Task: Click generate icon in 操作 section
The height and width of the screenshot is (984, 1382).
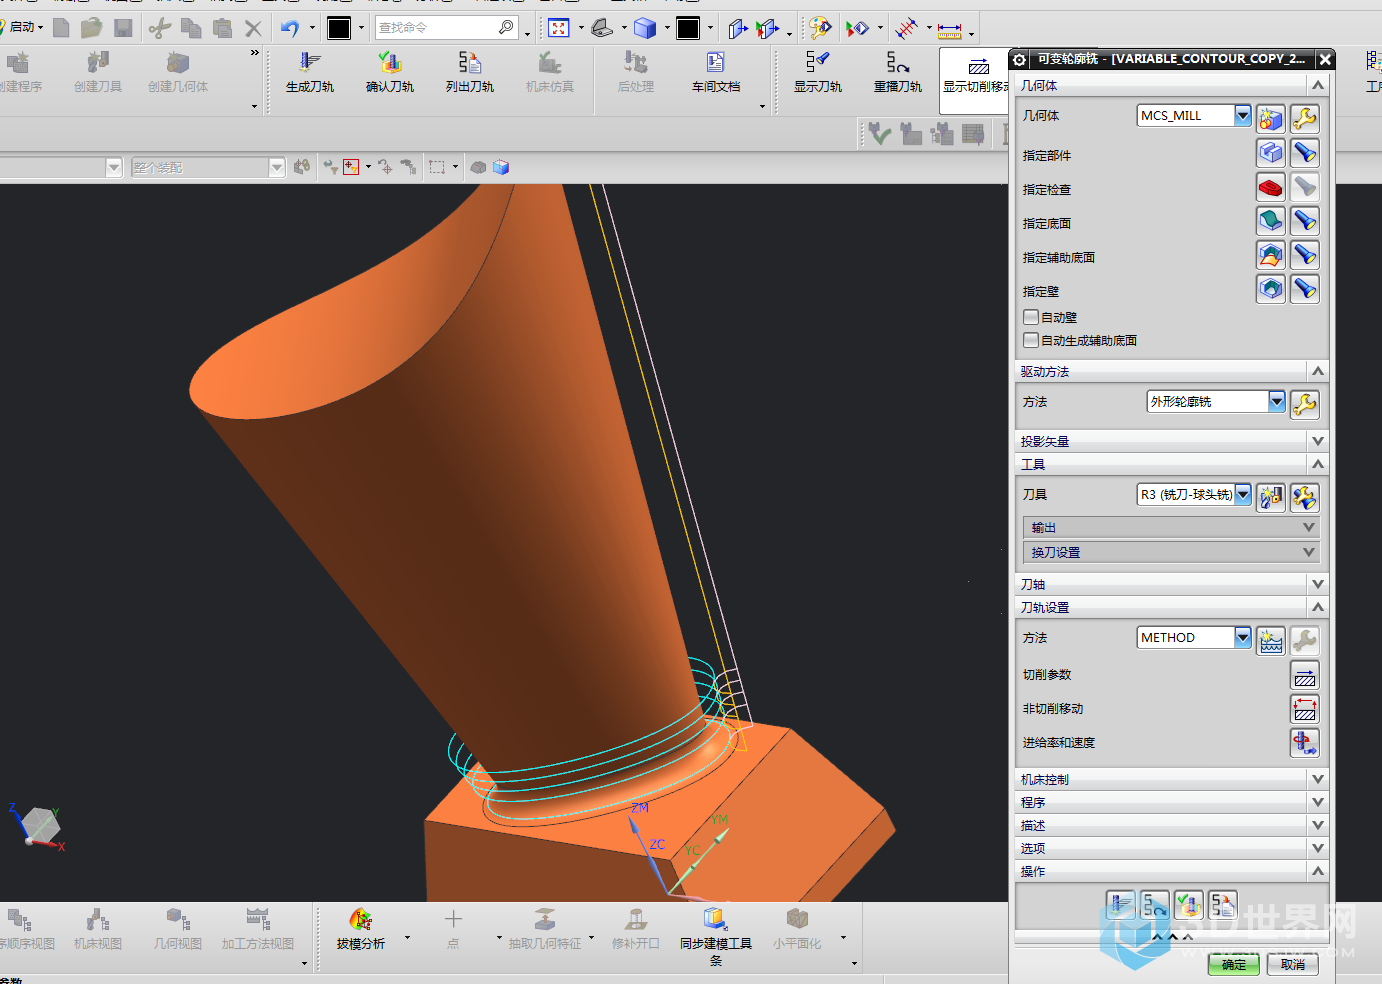Action: (x=1121, y=905)
